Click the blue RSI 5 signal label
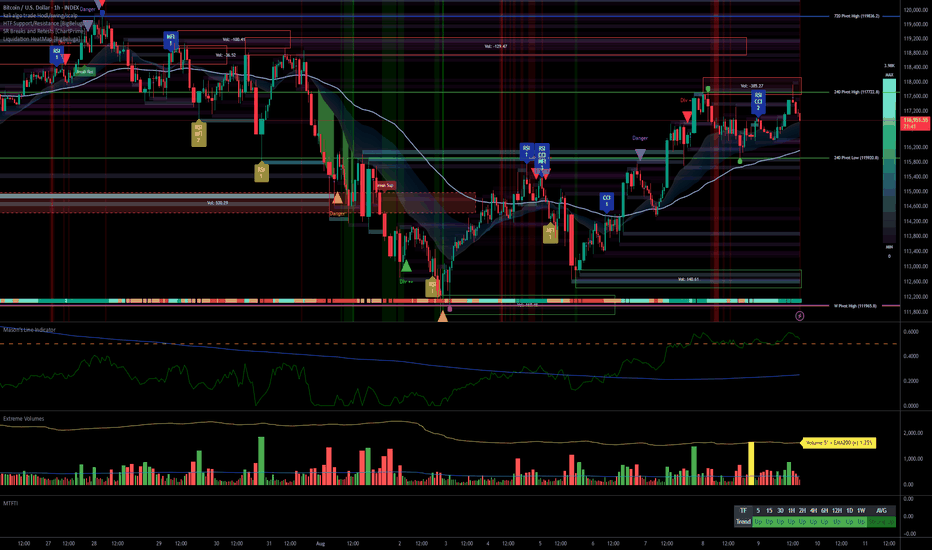The image size is (932, 550). (57, 54)
